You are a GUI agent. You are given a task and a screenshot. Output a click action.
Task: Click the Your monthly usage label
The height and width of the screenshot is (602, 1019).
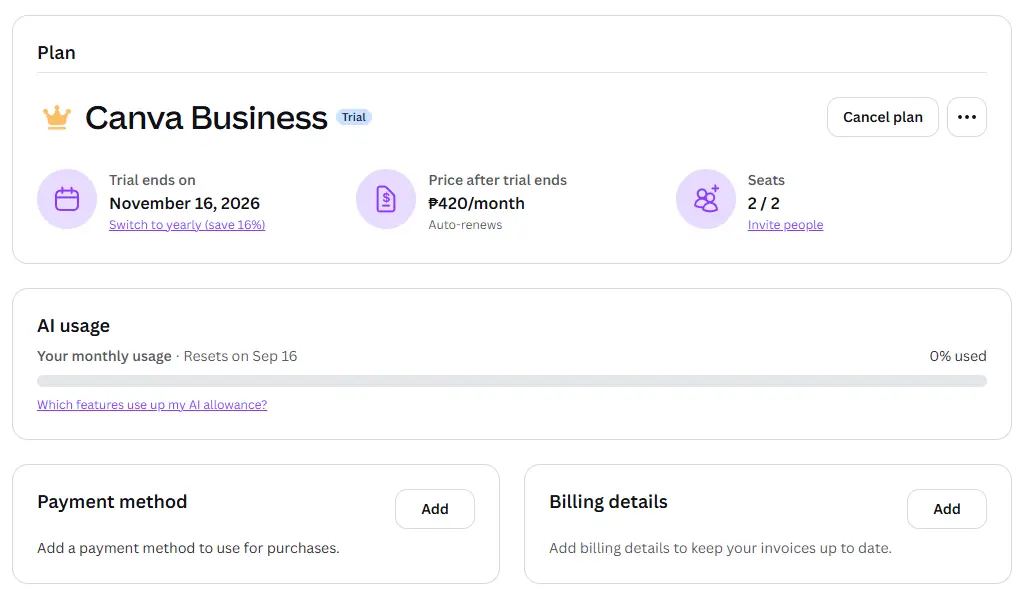104,356
